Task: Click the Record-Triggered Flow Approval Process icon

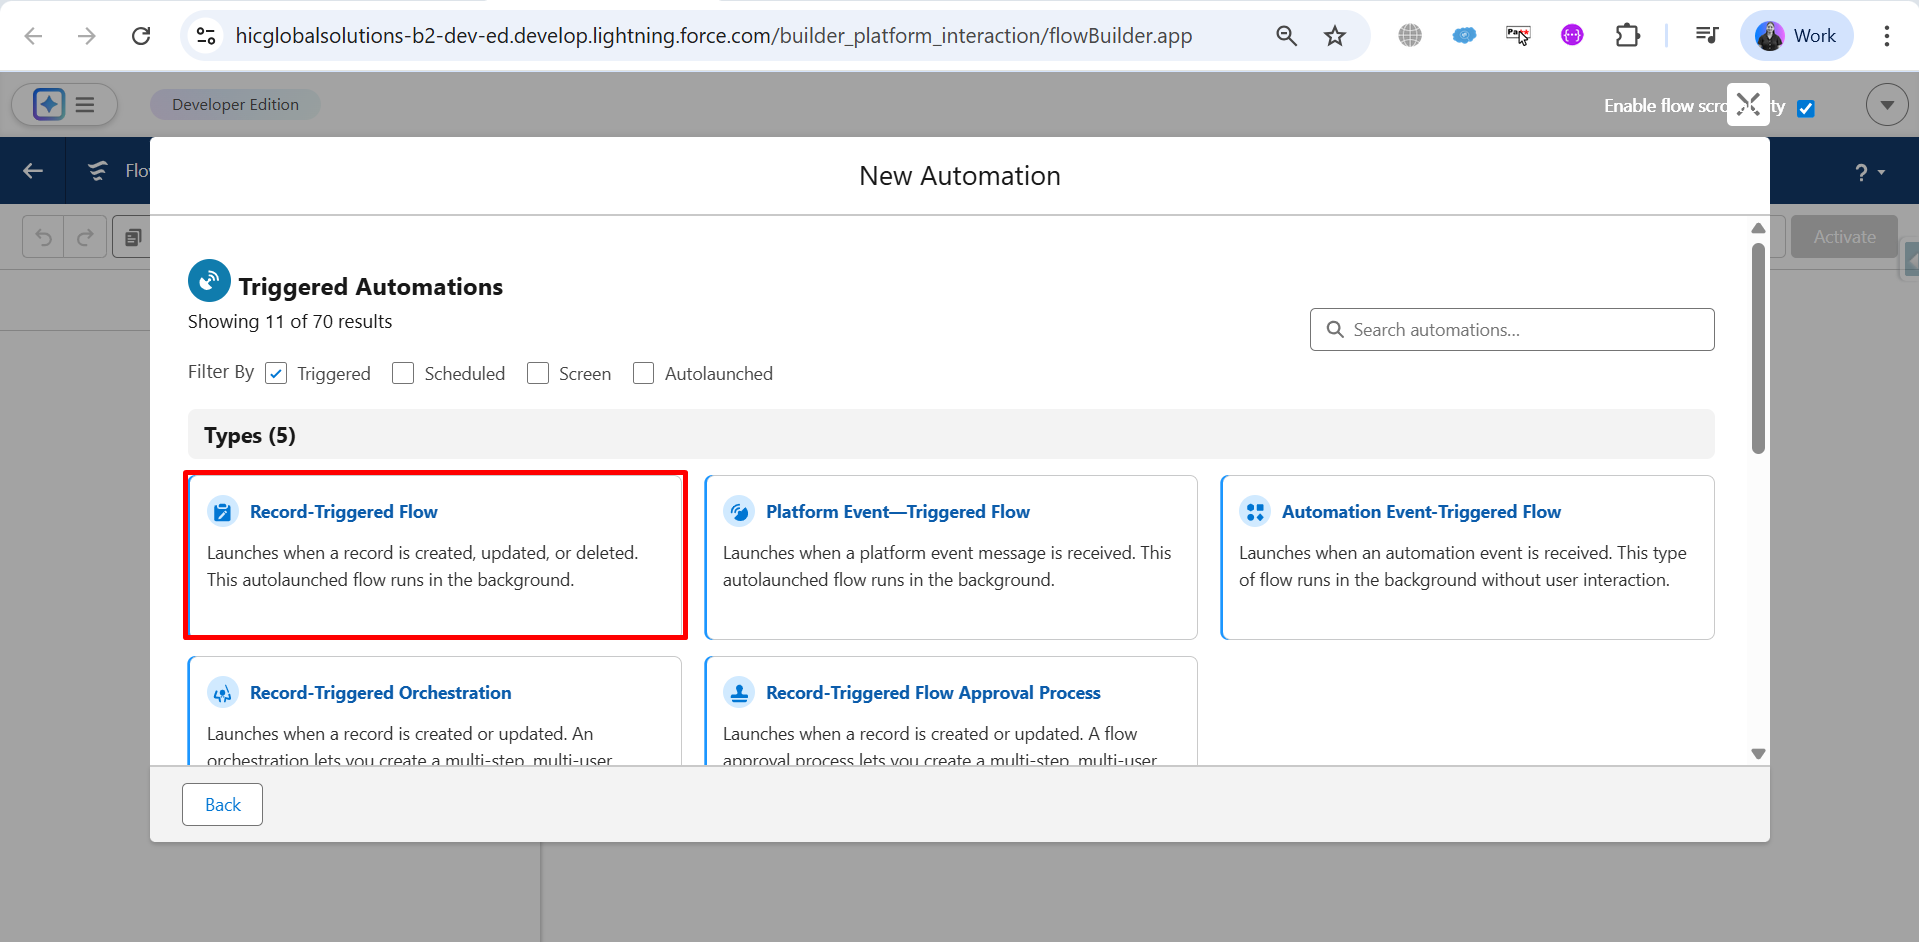Action: 739,693
